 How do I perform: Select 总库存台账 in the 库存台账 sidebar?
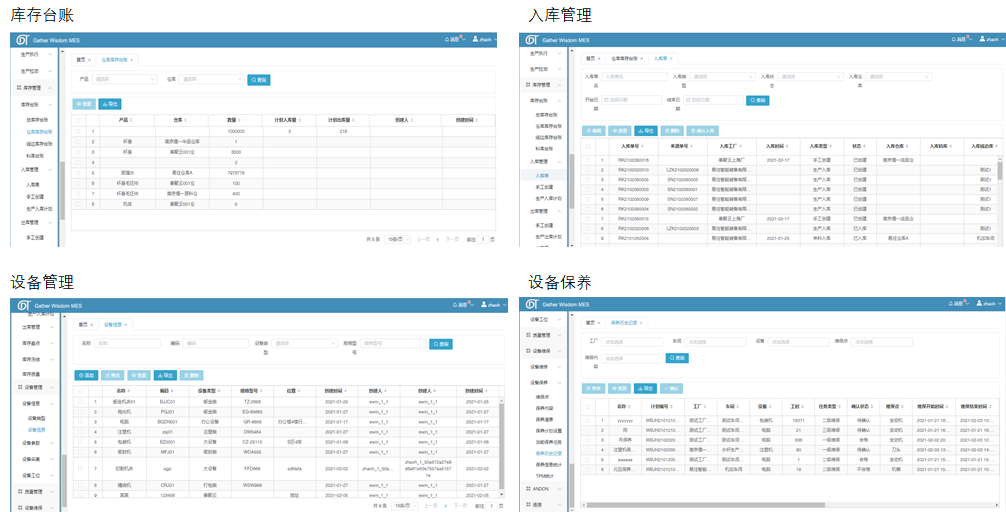coord(37,119)
